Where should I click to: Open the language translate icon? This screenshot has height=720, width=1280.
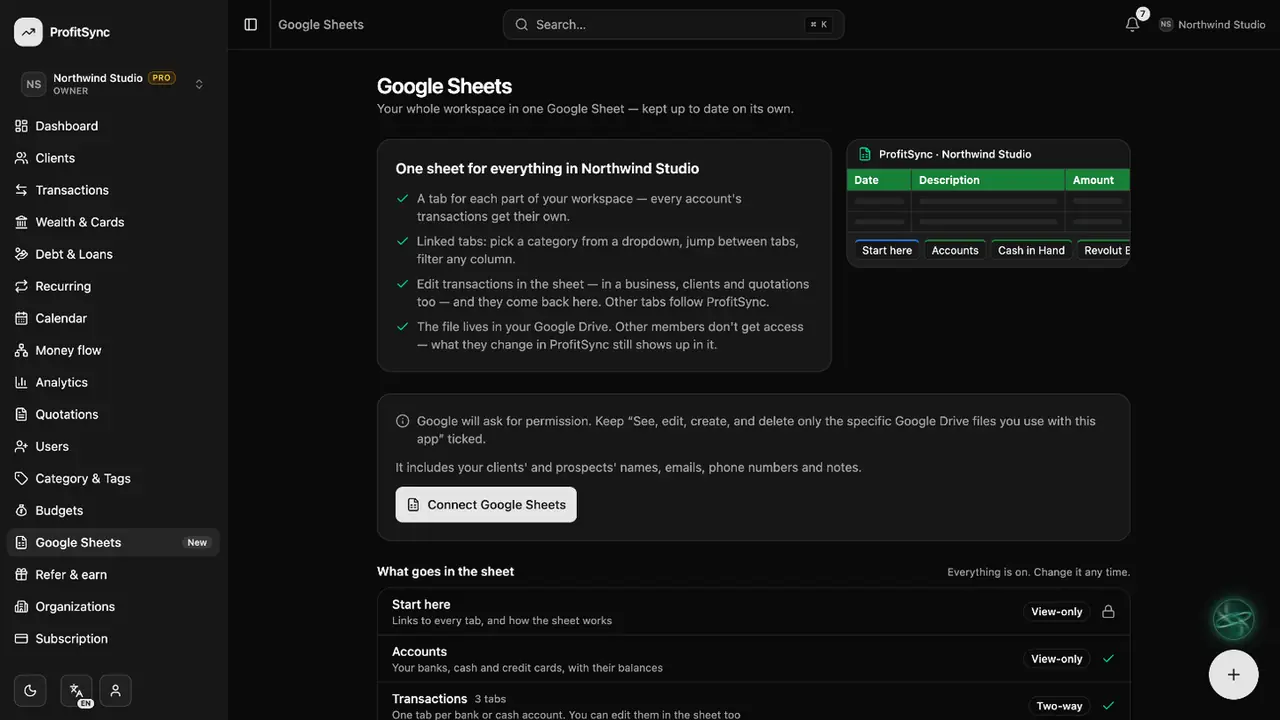(x=76, y=690)
